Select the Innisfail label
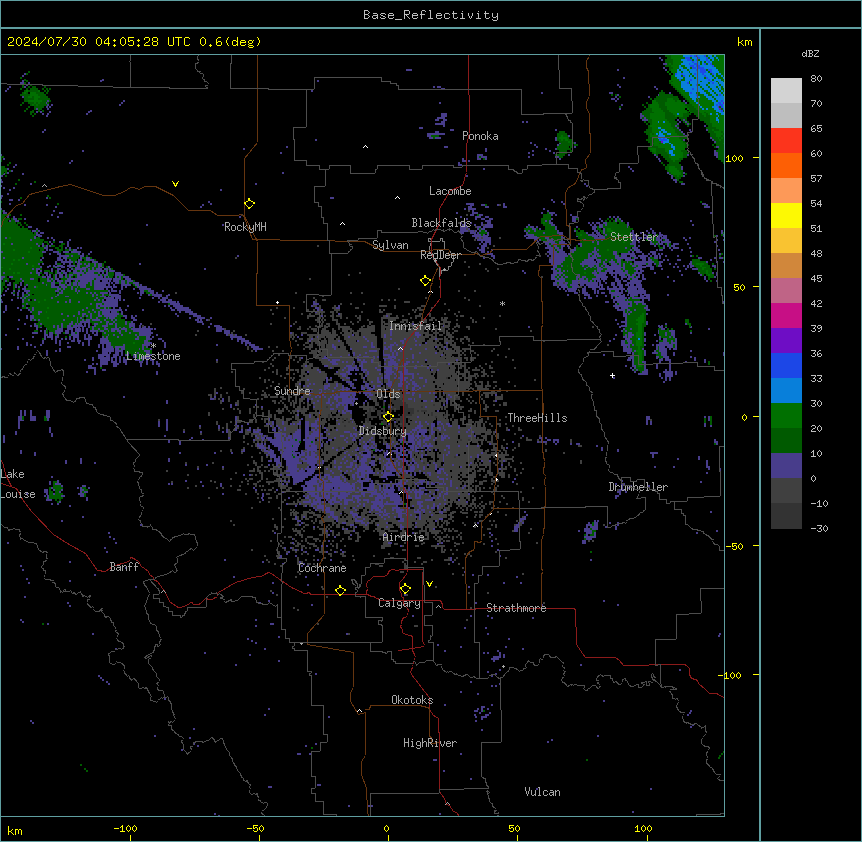 point(415,326)
